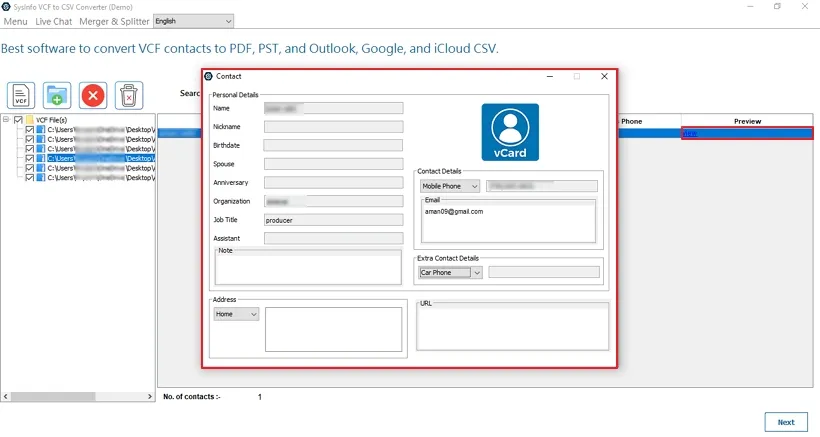
Task: Click the trash can remove-all icon
Action: [x=129, y=95]
